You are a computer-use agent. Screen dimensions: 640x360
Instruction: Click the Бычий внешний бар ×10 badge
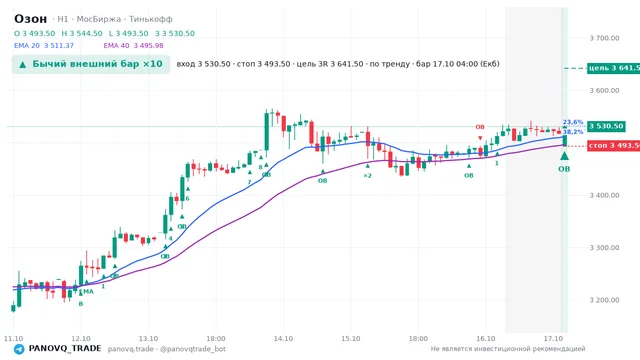click(x=91, y=64)
